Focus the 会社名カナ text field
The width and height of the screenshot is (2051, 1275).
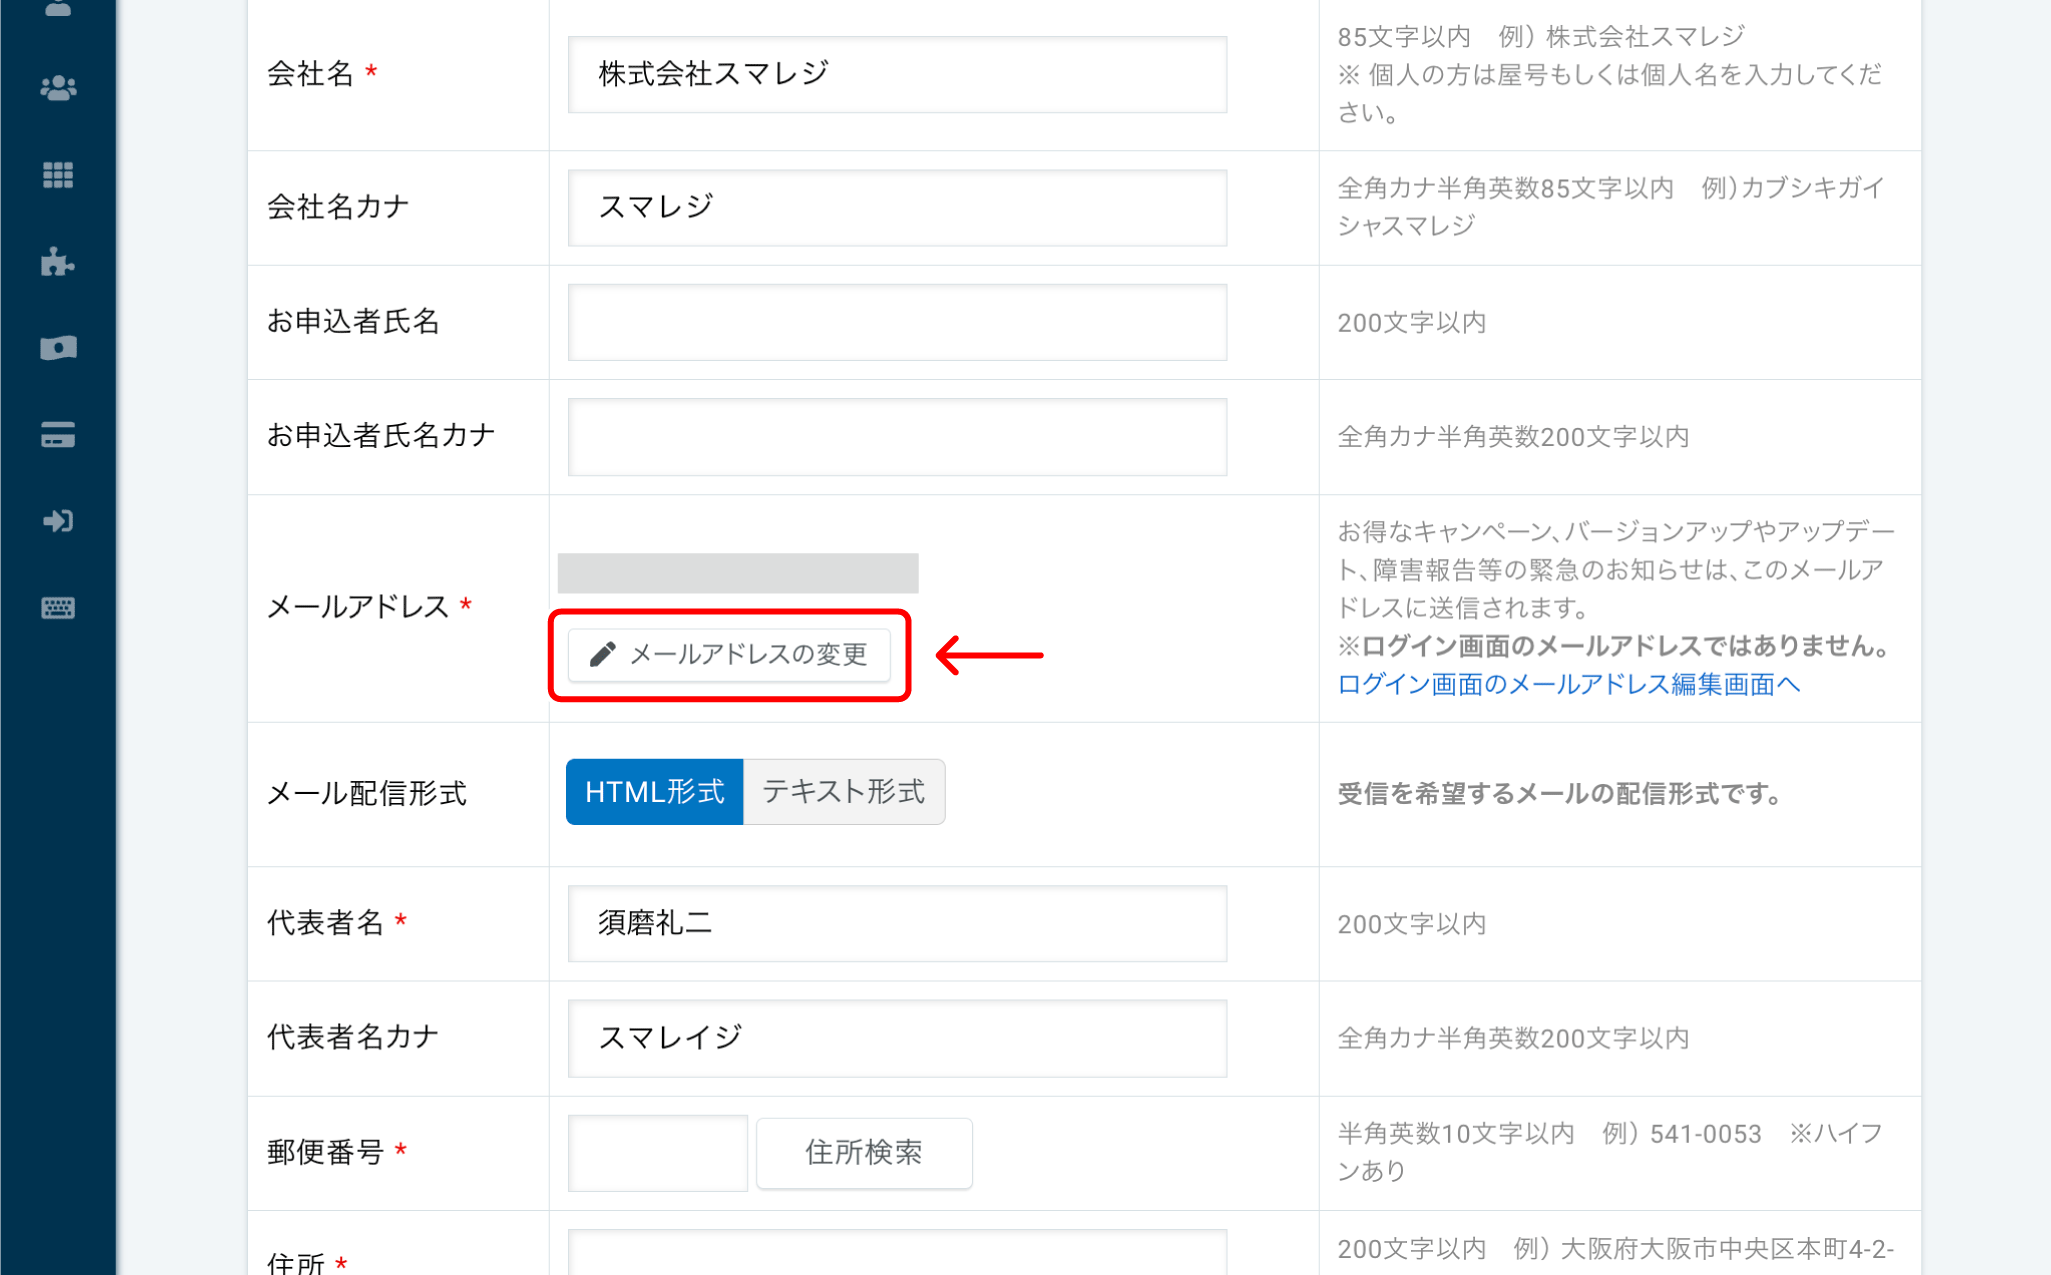(x=896, y=208)
